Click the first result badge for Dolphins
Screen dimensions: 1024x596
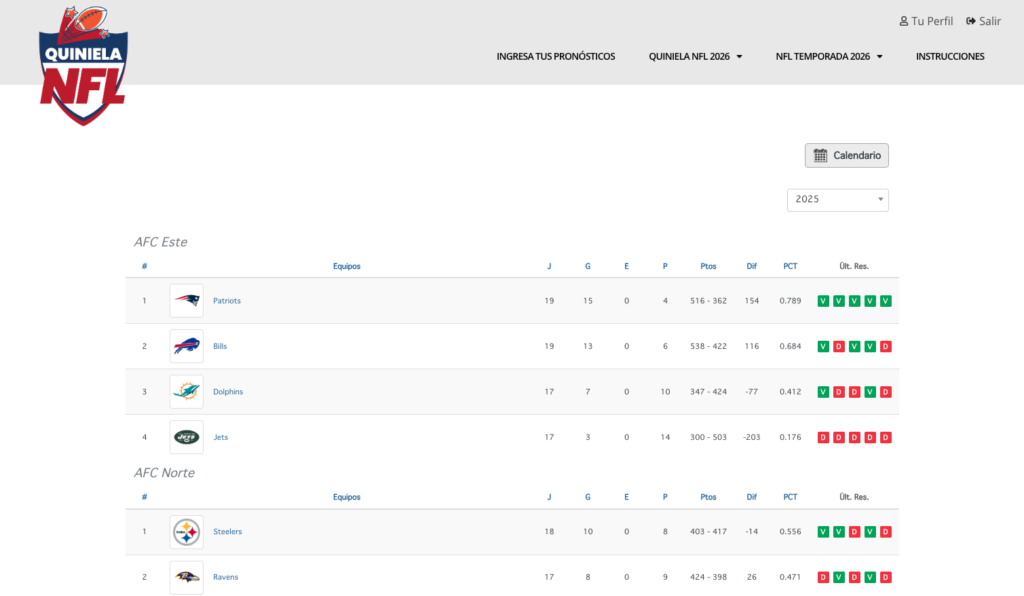pyautogui.click(x=823, y=392)
